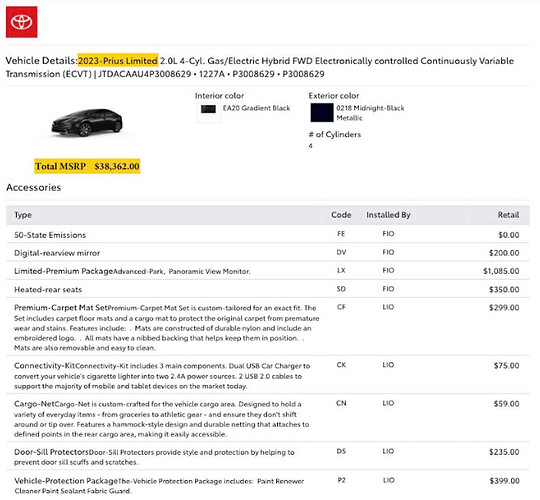Click the FE code cell
The image size is (540, 500).
point(341,234)
